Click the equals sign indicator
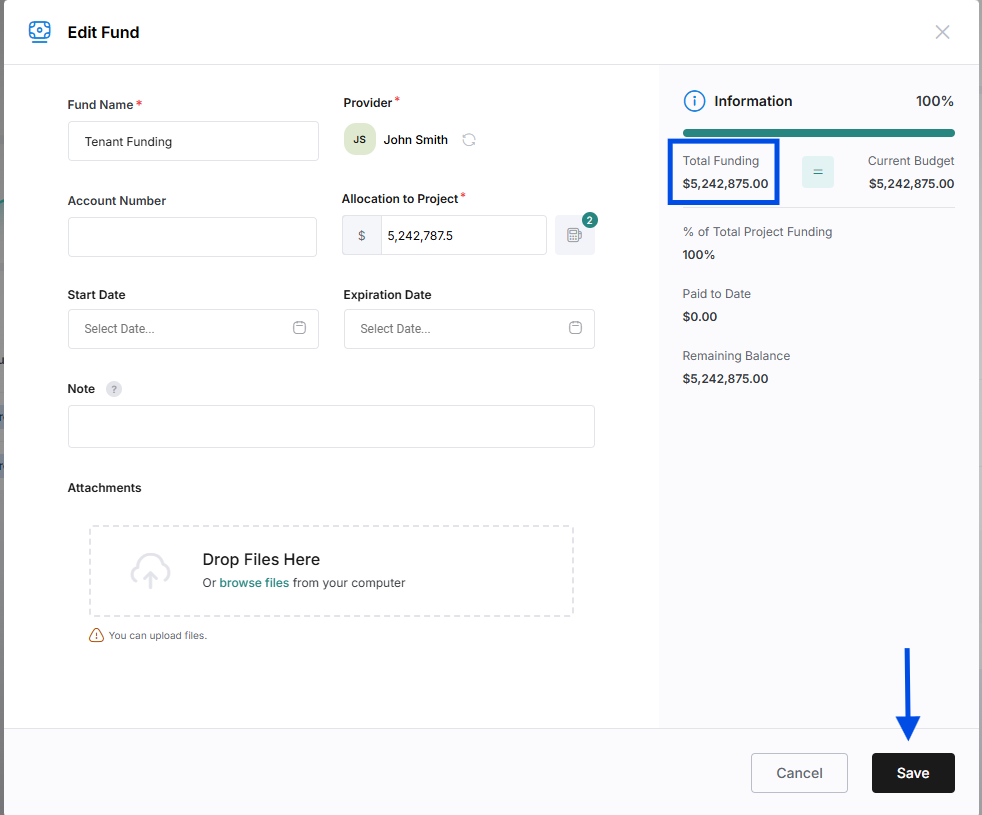Viewport: 982px width, 815px height. click(x=818, y=172)
